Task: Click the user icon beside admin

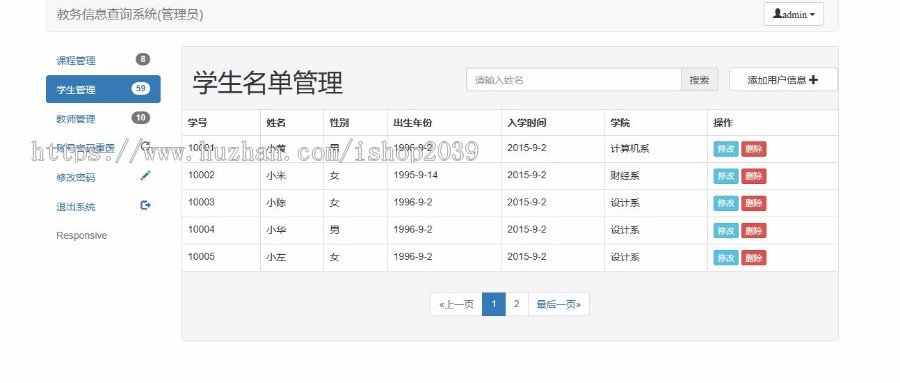Action: point(777,13)
